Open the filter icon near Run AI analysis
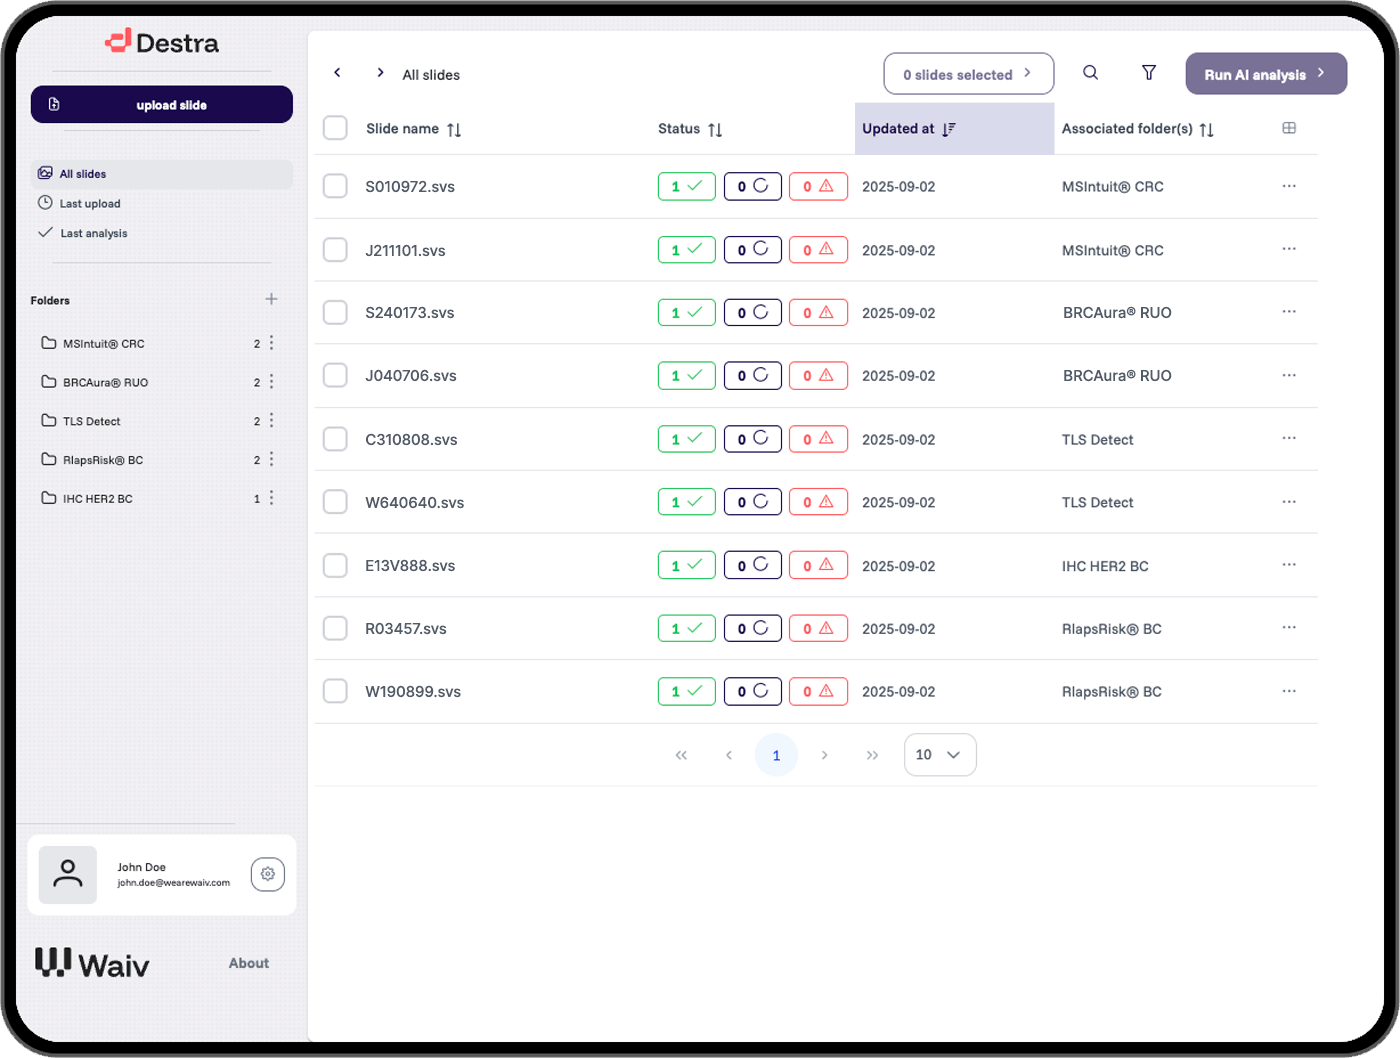The height and width of the screenshot is (1058, 1400). pyautogui.click(x=1149, y=73)
